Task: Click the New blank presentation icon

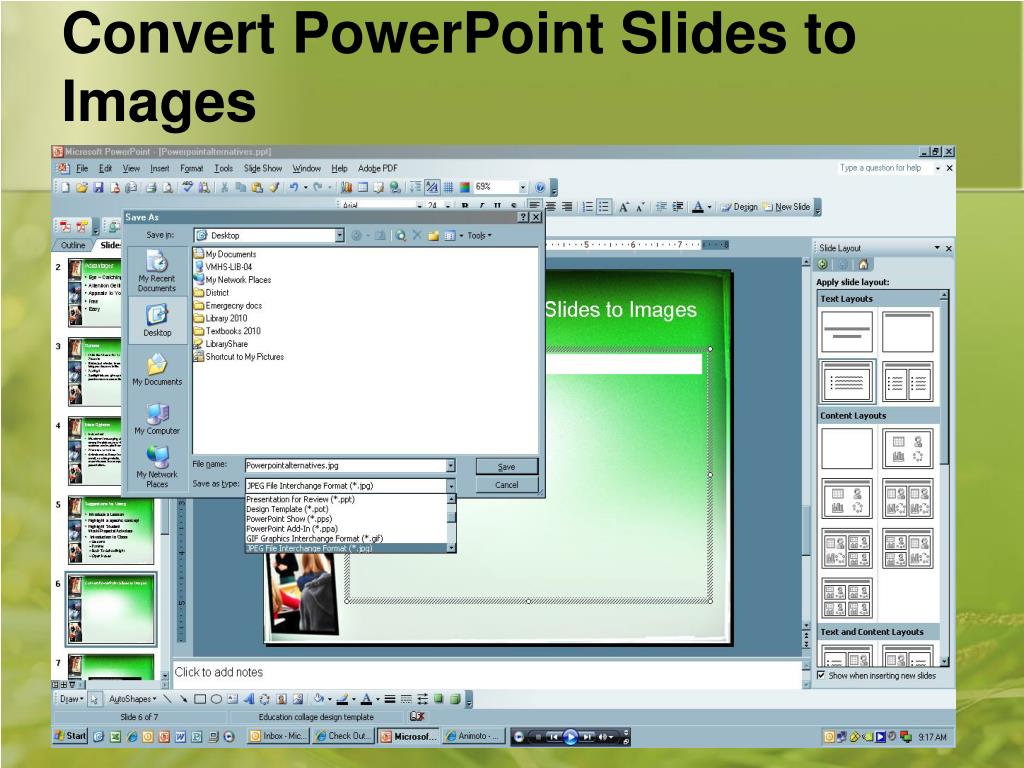Action: 65,187
